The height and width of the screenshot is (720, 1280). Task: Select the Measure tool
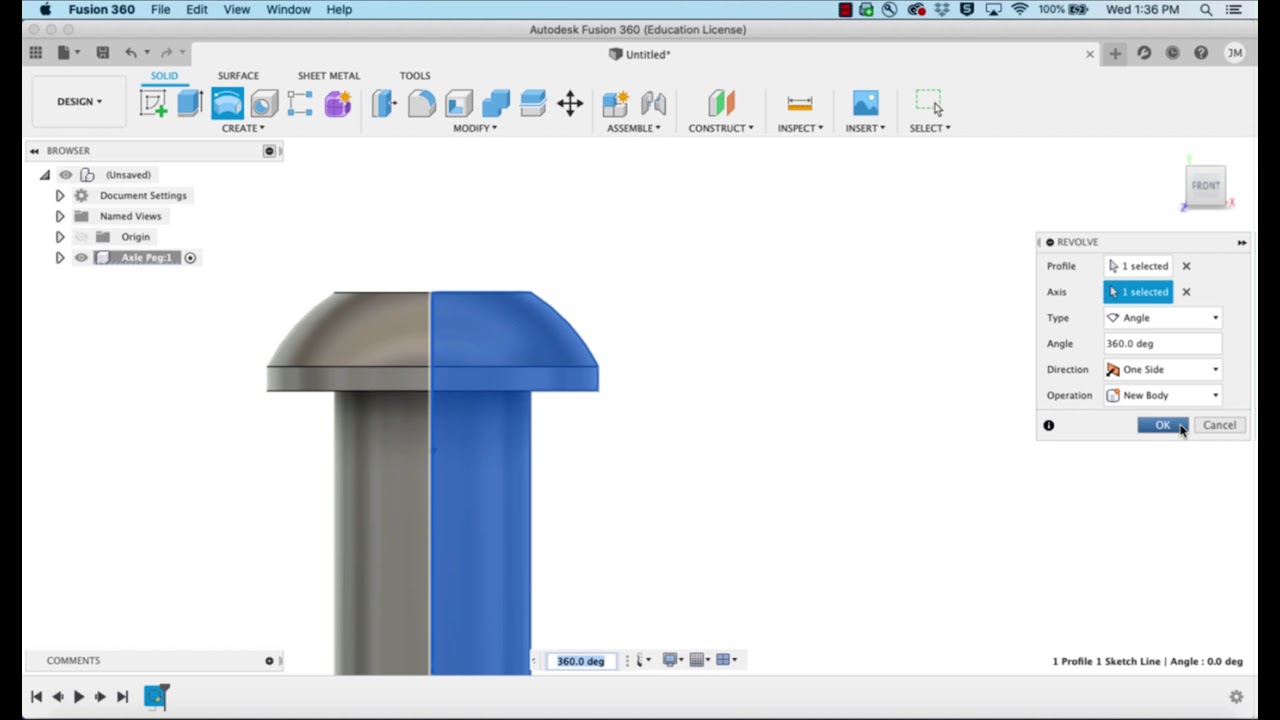click(800, 103)
